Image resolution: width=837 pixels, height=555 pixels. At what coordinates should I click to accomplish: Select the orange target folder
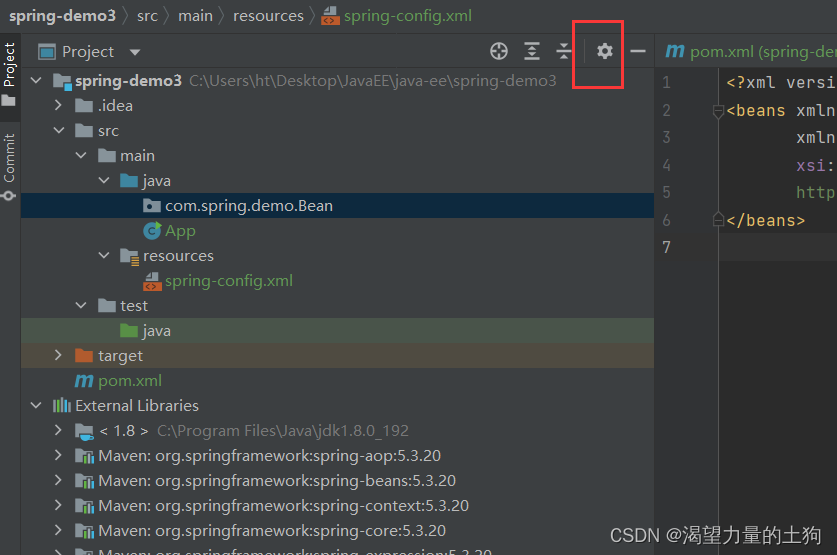click(x=337, y=355)
